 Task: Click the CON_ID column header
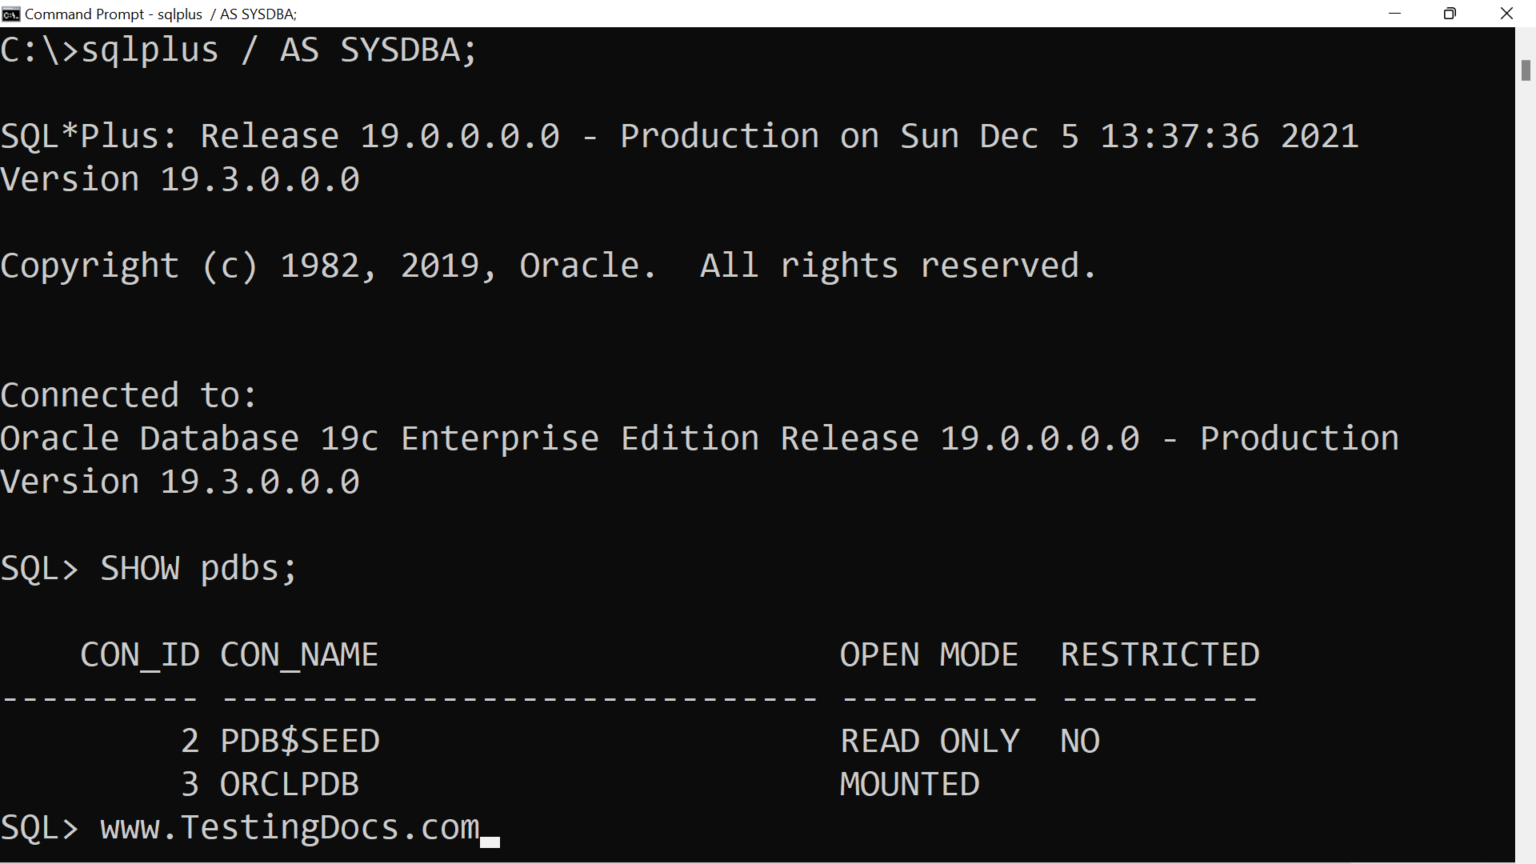[x=138, y=654]
